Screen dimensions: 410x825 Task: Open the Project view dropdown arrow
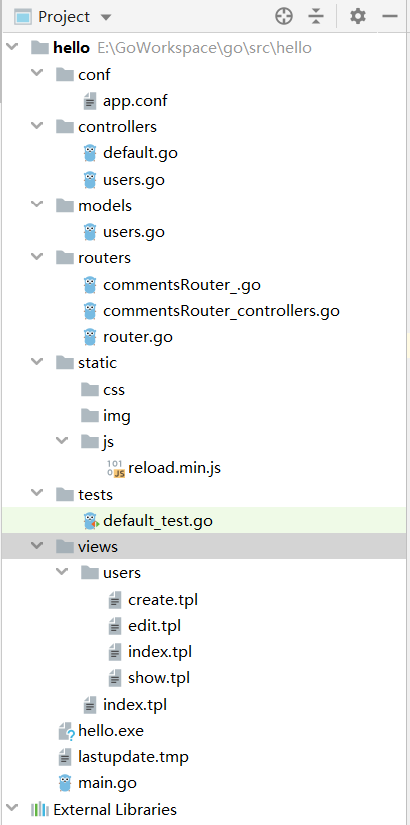pyautogui.click(x=106, y=17)
